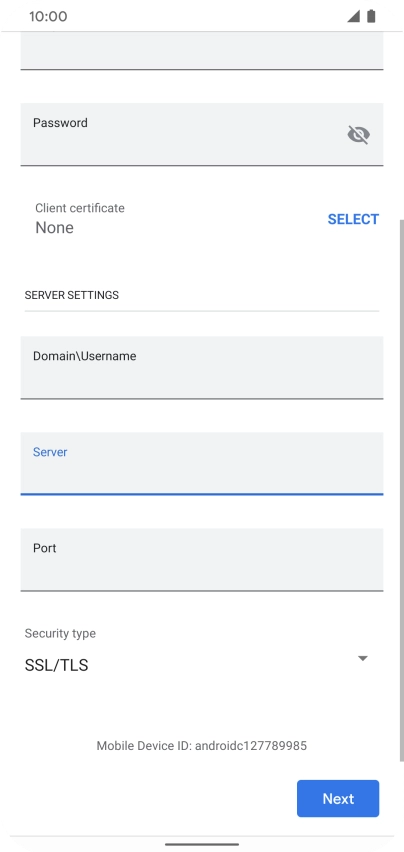
Task: Click the vertical scrollbar on right edge
Action: point(401,489)
